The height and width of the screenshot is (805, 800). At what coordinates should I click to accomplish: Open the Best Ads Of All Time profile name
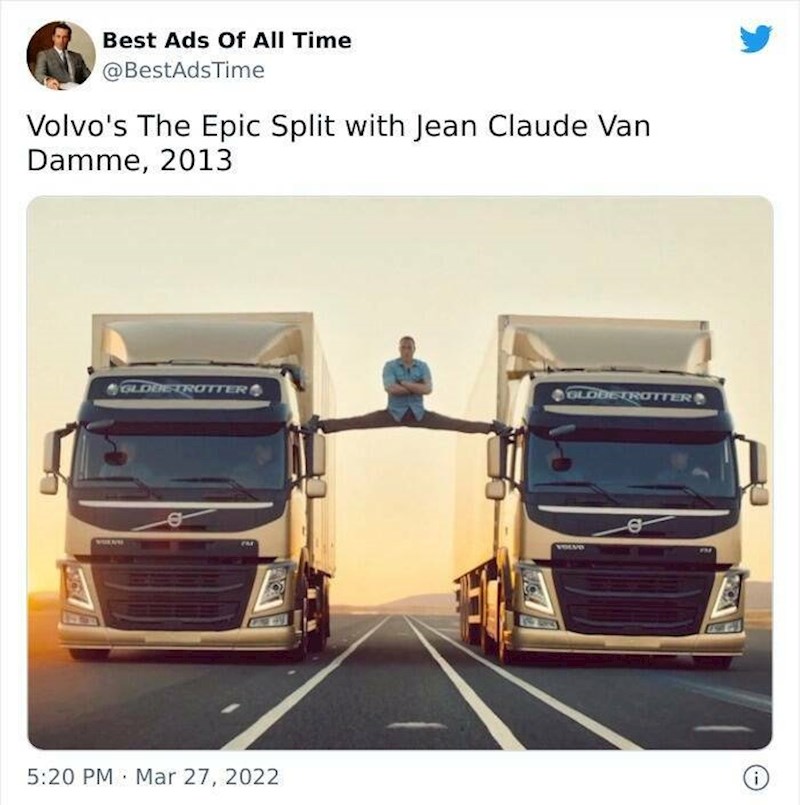[x=227, y=40]
